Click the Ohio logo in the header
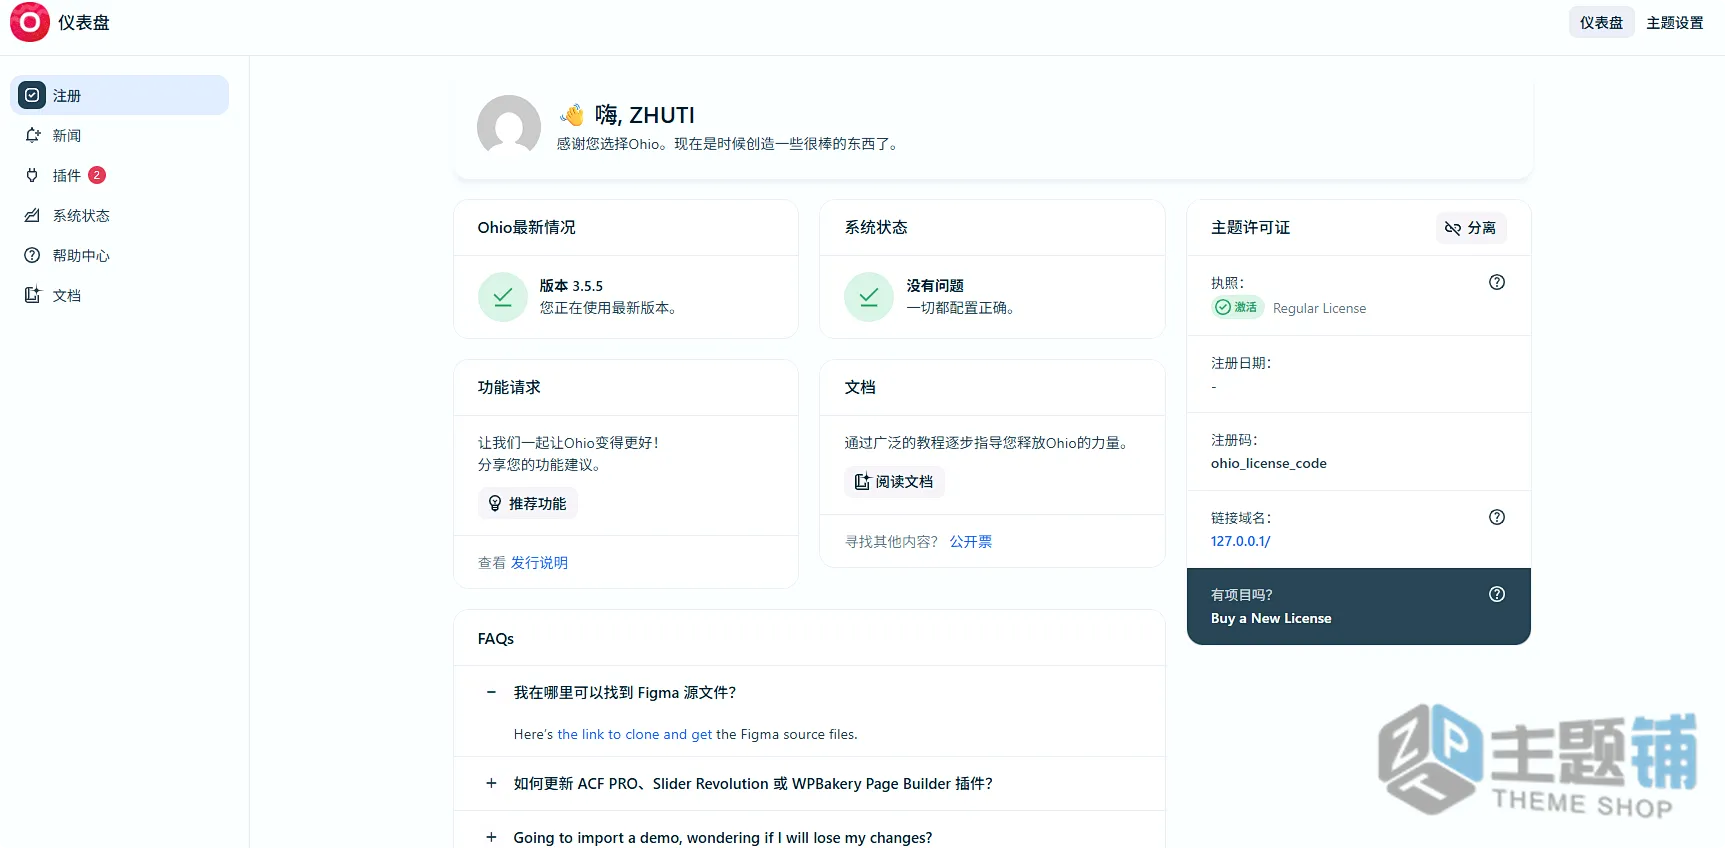This screenshot has width=1725, height=848. click(x=30, y=22)
